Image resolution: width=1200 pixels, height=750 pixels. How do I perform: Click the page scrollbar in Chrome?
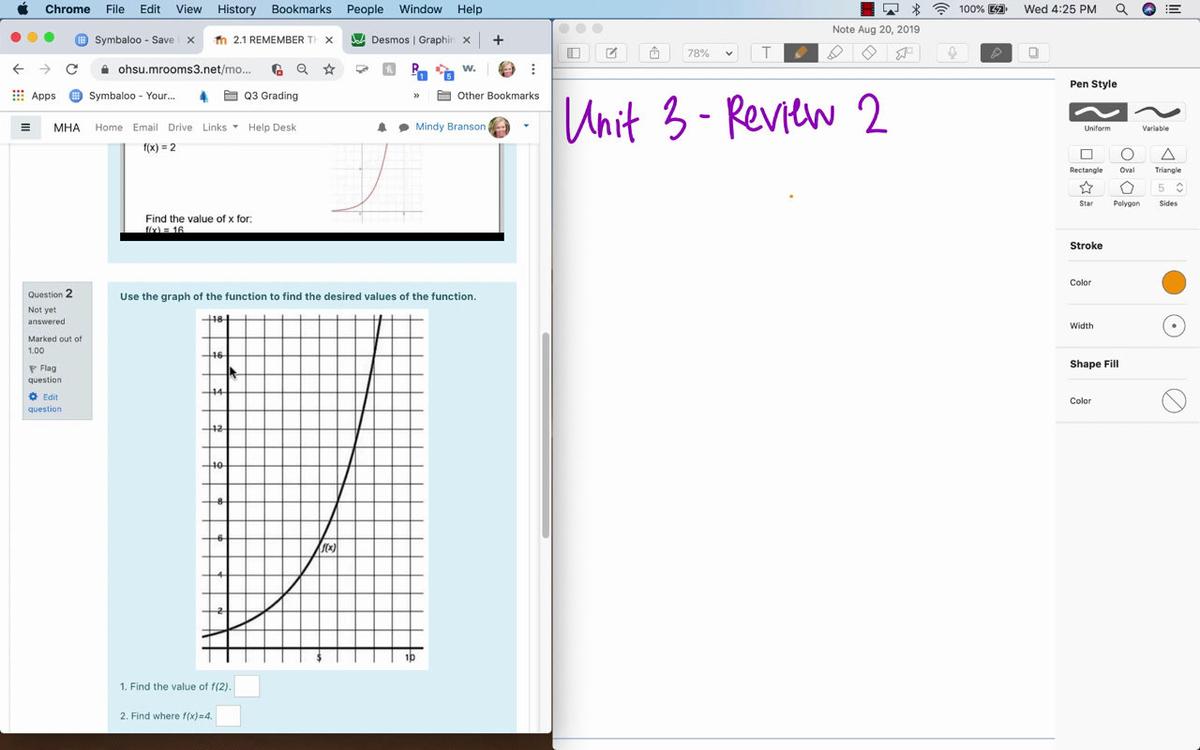545,436
